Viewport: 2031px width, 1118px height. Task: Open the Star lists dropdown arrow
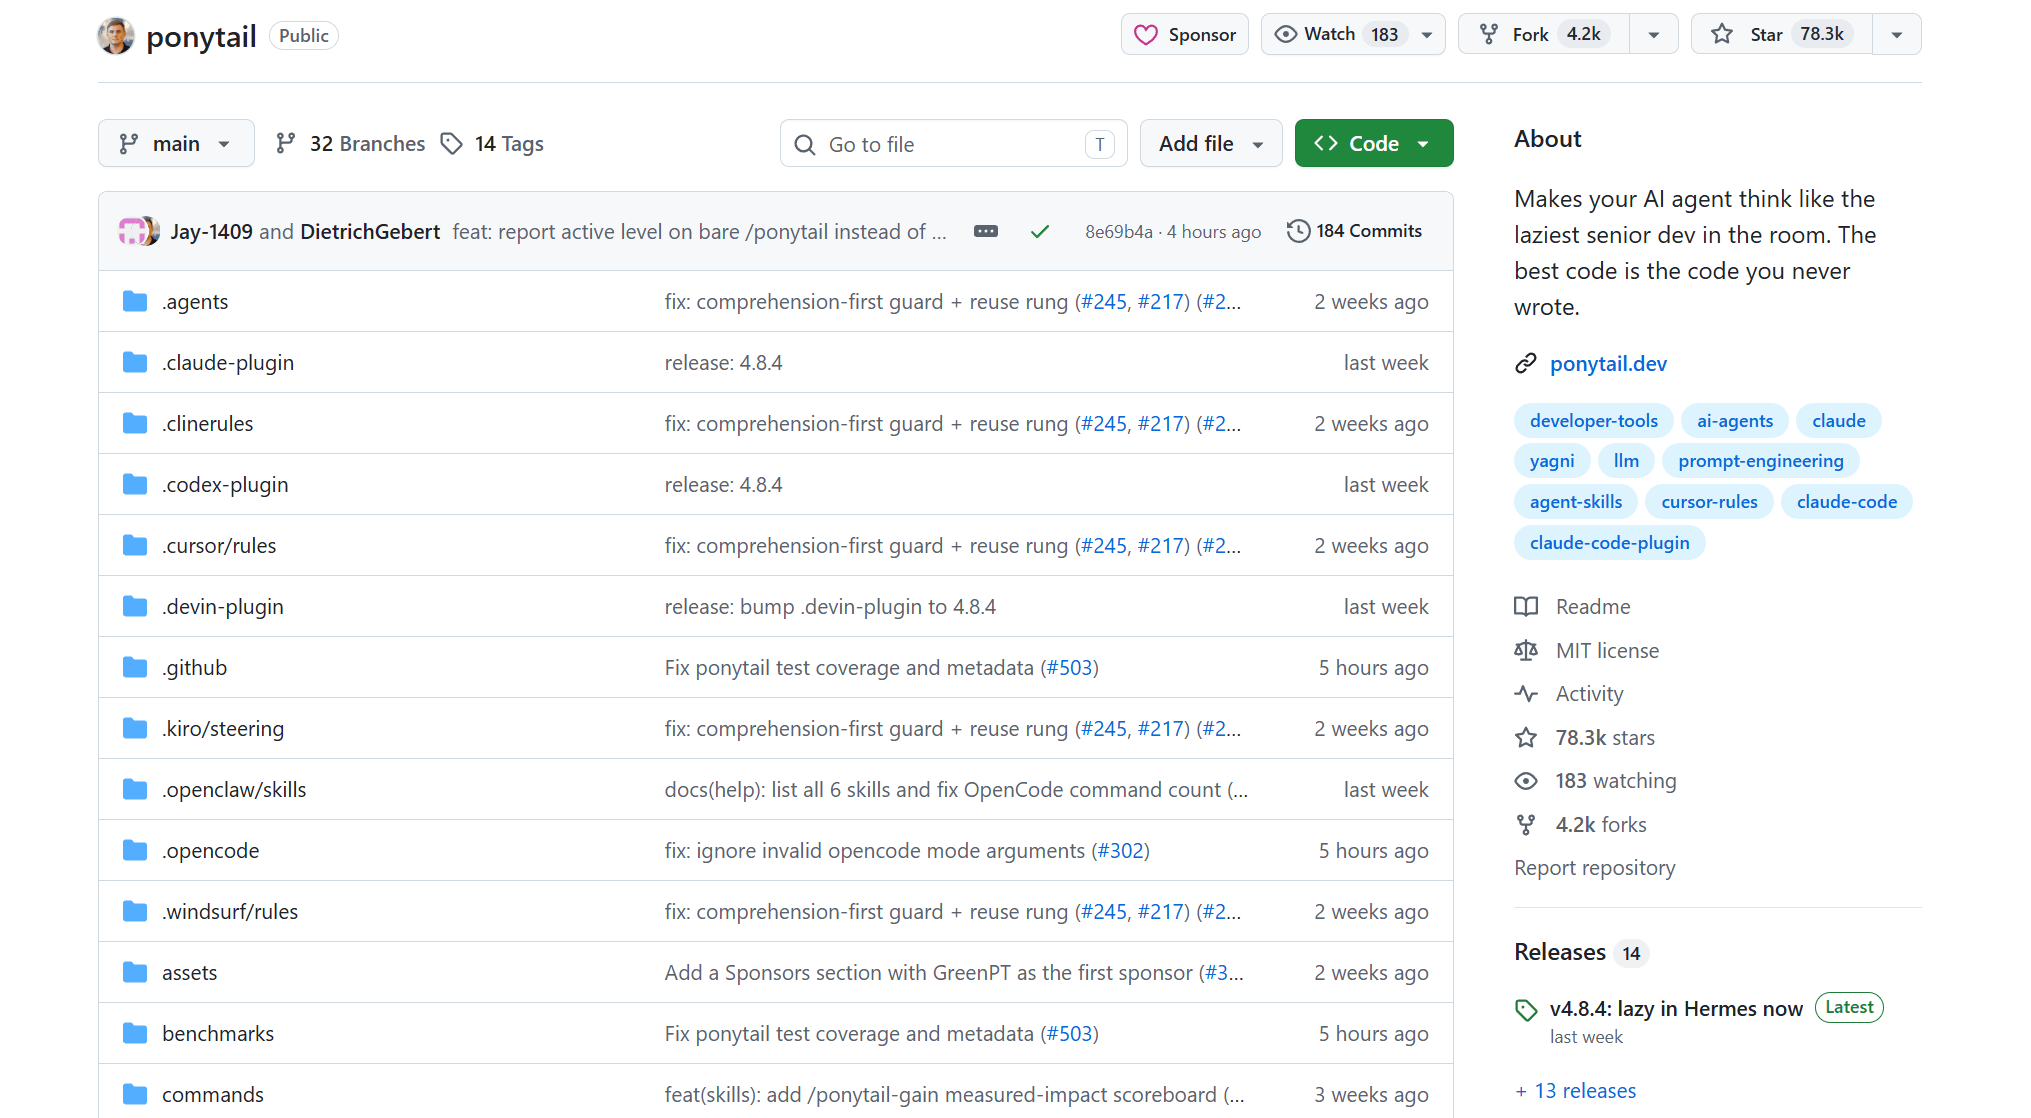click(x=1897, y=34)
